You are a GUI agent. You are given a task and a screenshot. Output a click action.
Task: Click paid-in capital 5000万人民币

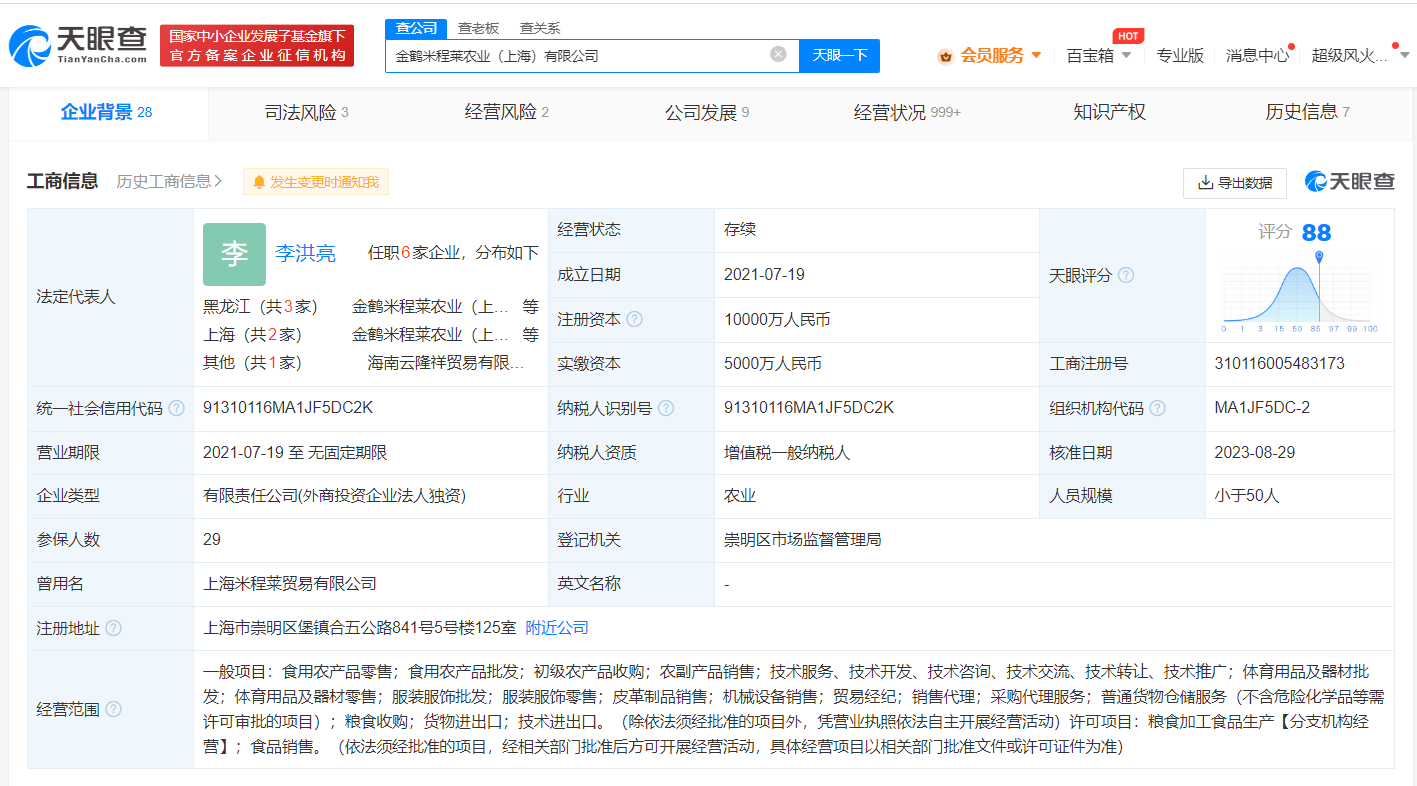click(x=773, y=364)
